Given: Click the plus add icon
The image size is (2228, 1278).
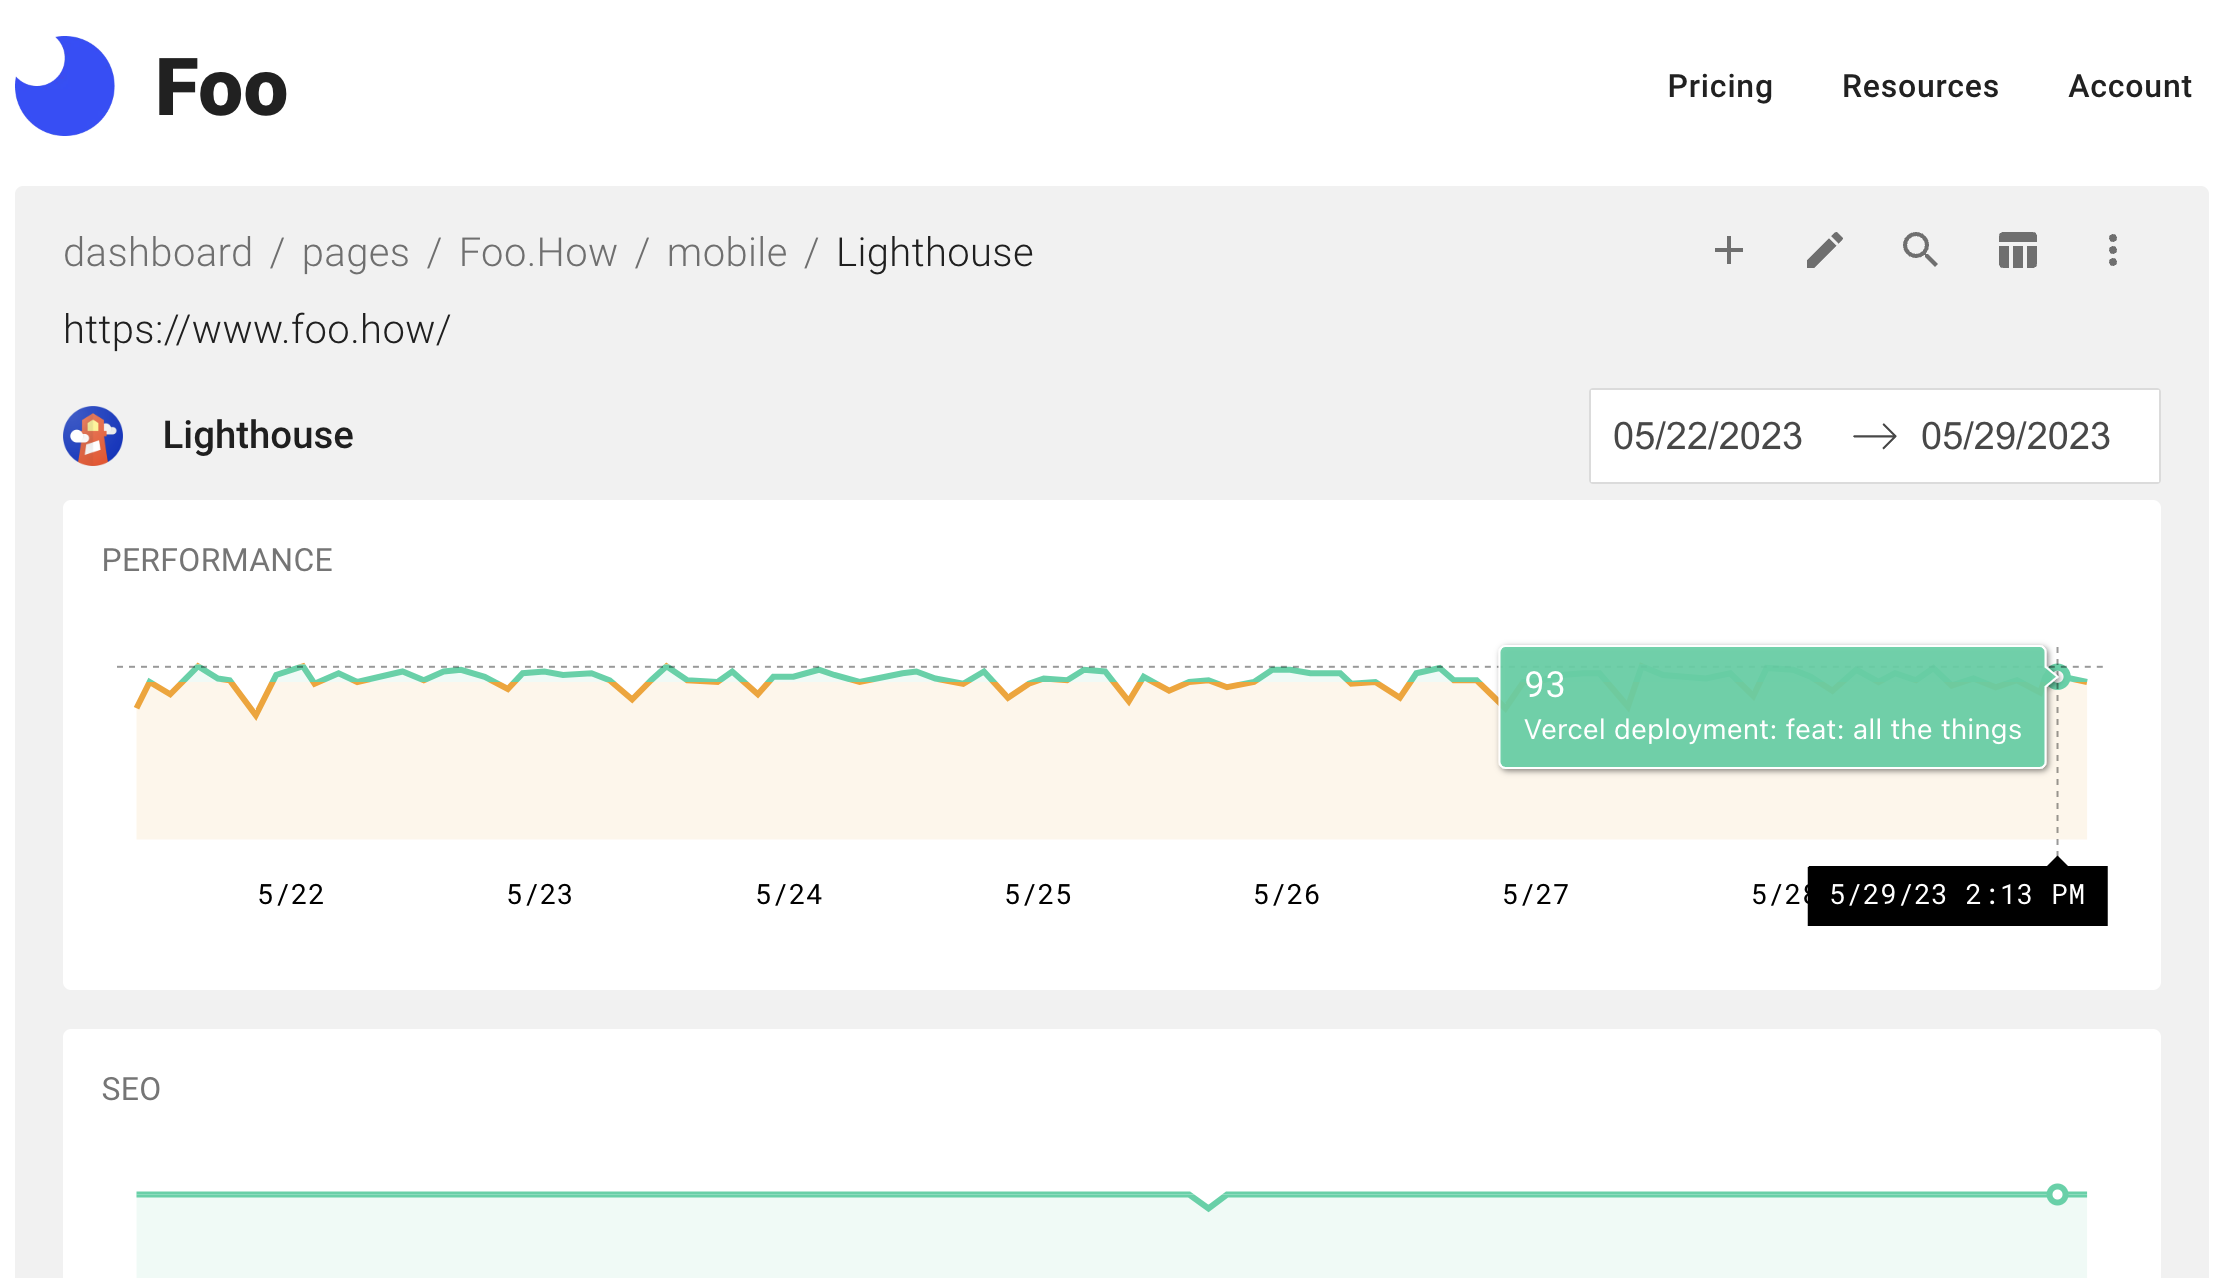Looking at the screenshot, I should click(1728, 250).
